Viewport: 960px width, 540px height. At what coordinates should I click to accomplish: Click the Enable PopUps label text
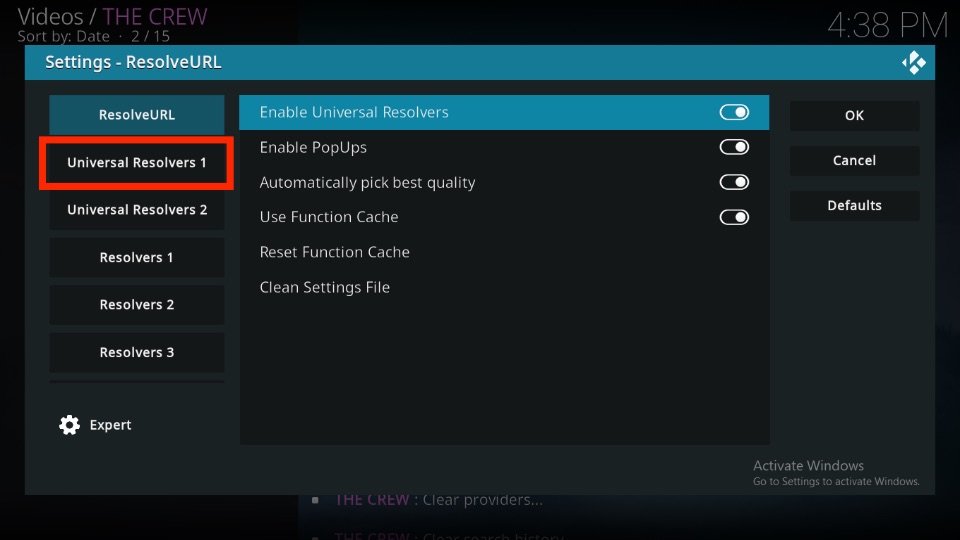(313, 148)
